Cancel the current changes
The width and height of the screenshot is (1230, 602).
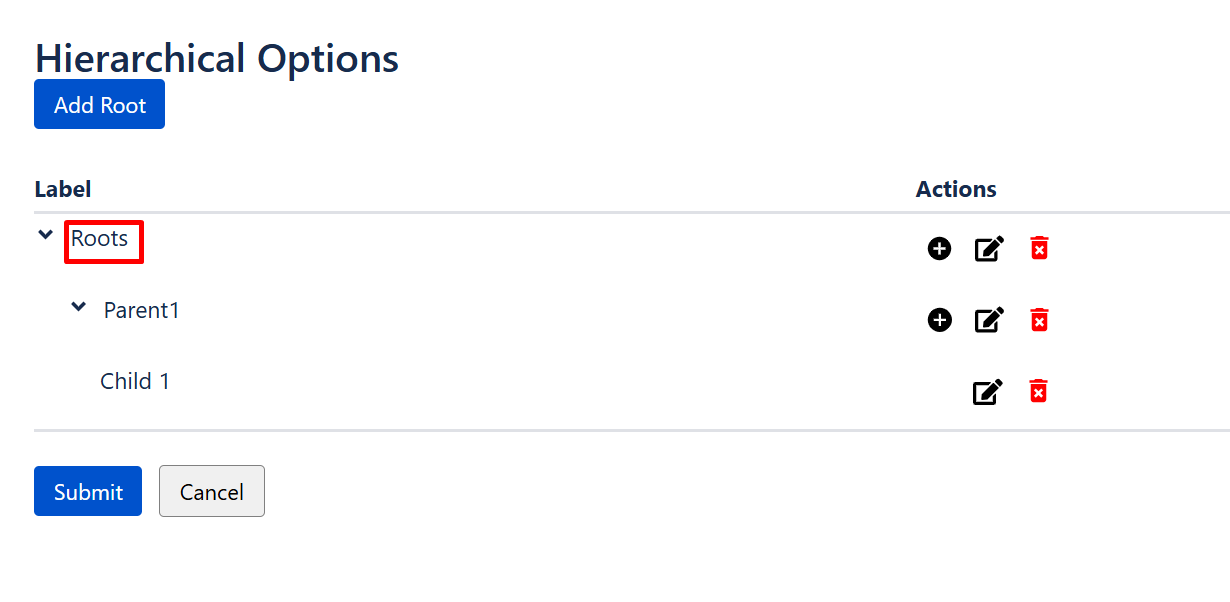coord(211,491)
